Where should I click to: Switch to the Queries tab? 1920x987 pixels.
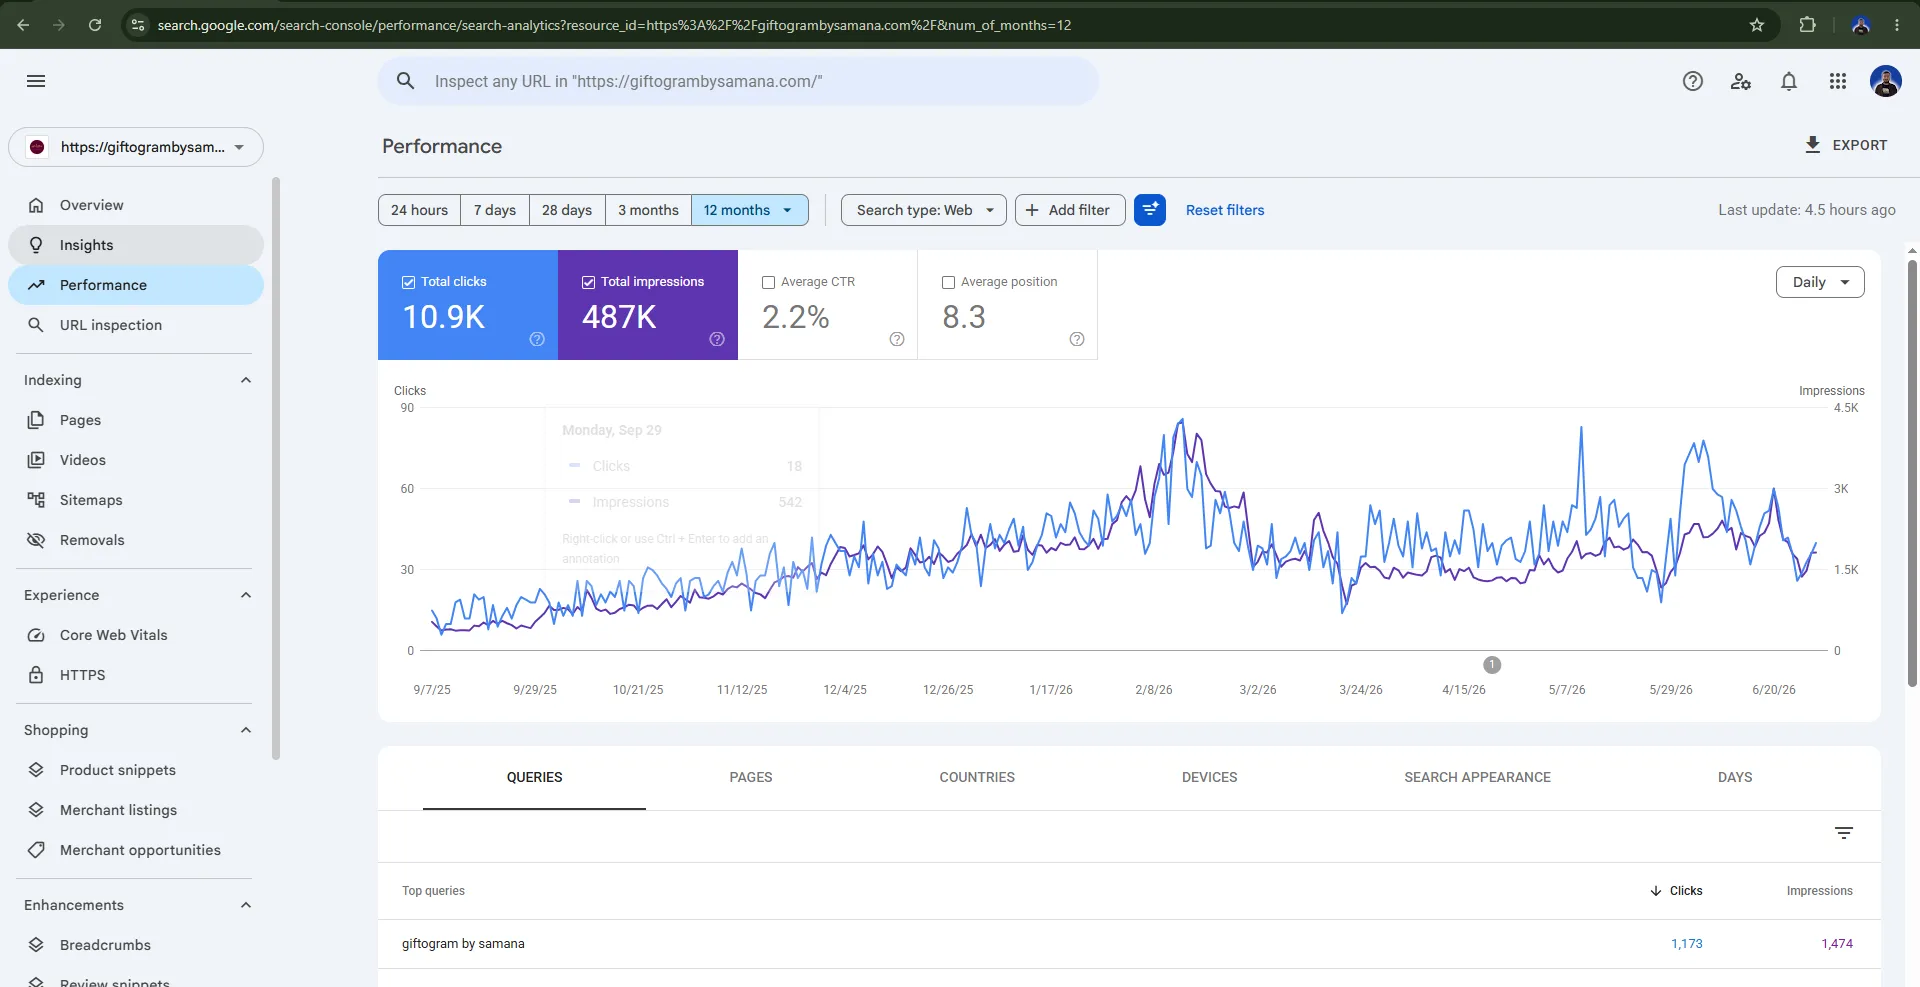[534, 777]
